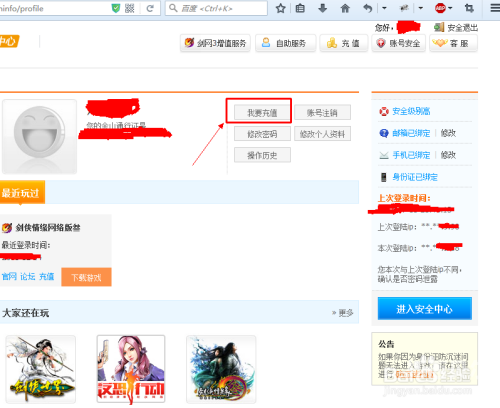Open Adblock Plus ABP icon

point(440,8)
